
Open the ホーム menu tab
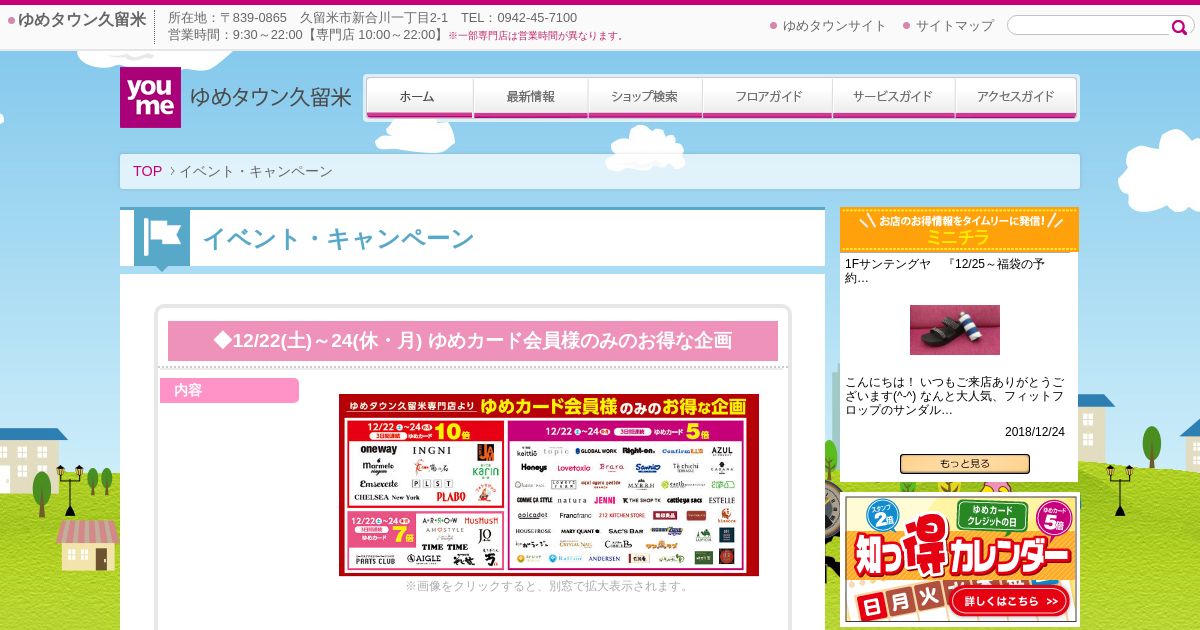[x=419, y=97]
